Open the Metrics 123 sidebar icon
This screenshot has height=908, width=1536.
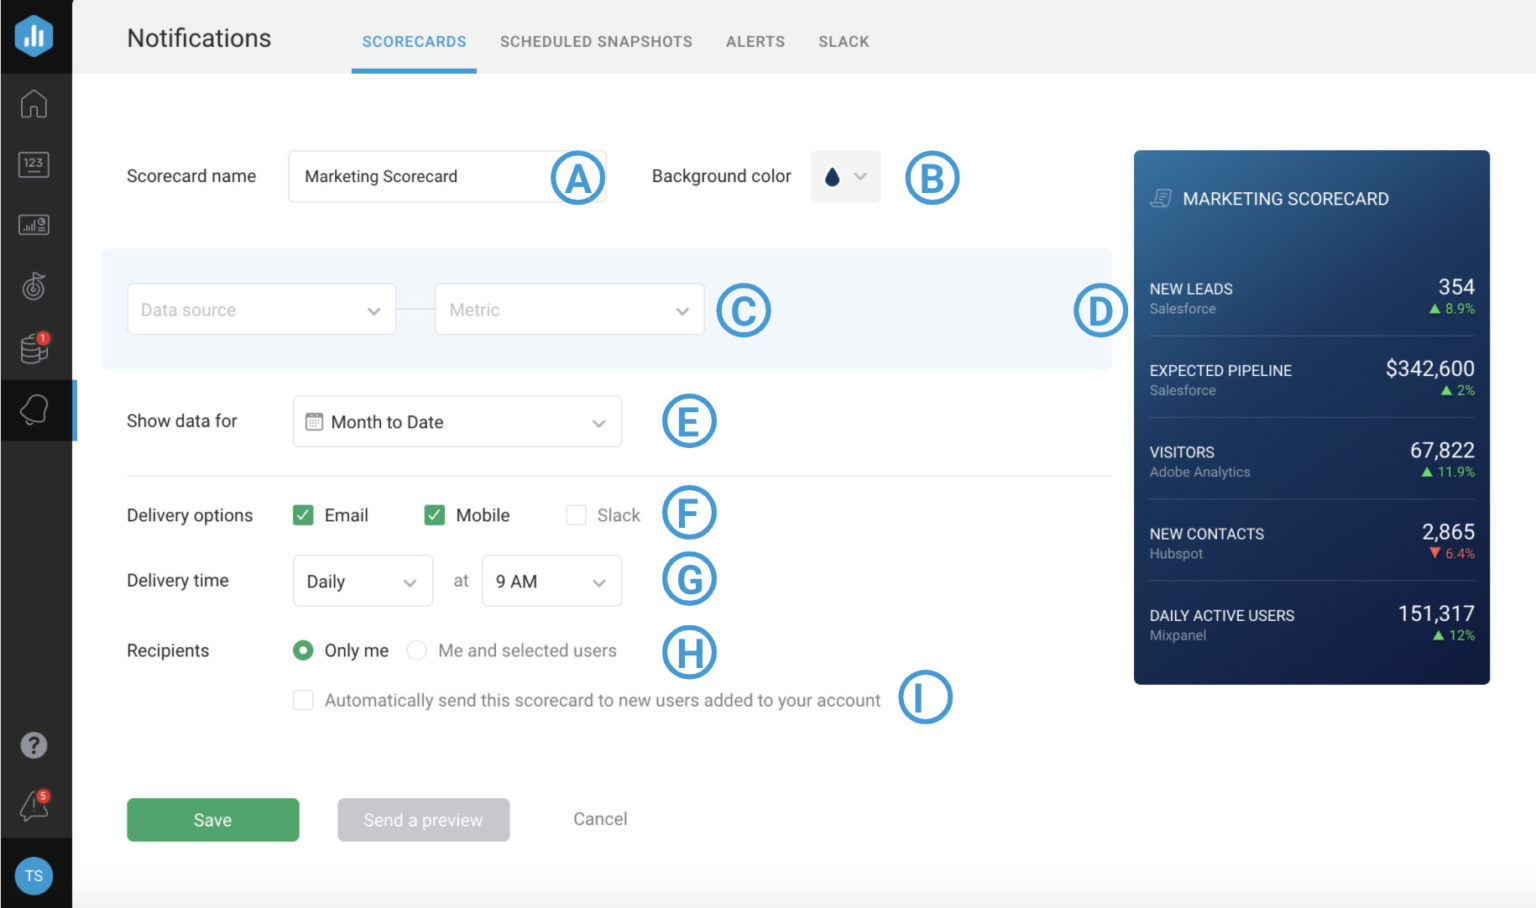(34, 164)
